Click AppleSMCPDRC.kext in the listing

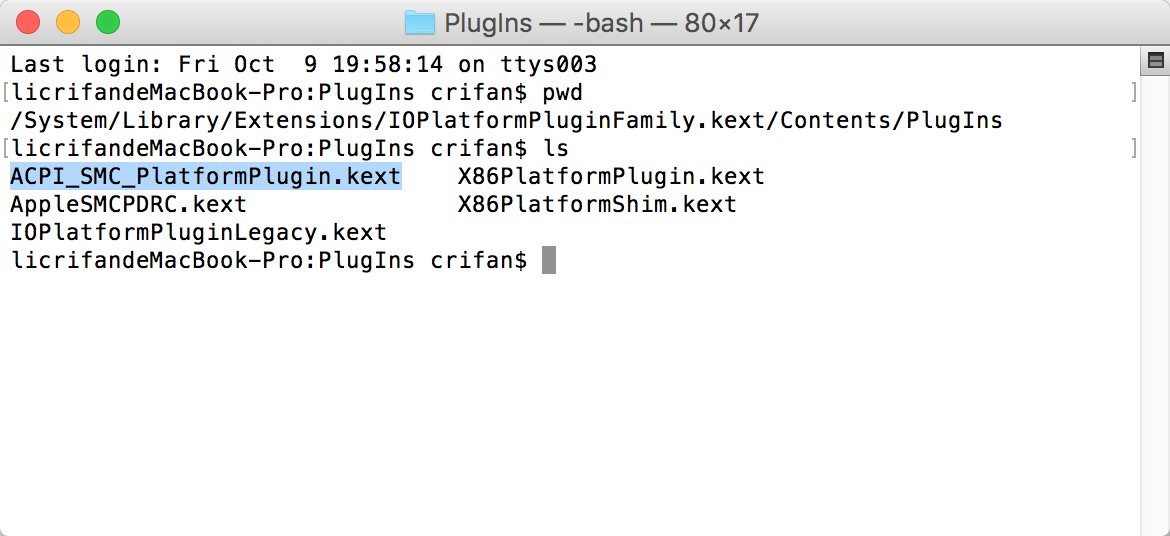(x=128, y=205)
